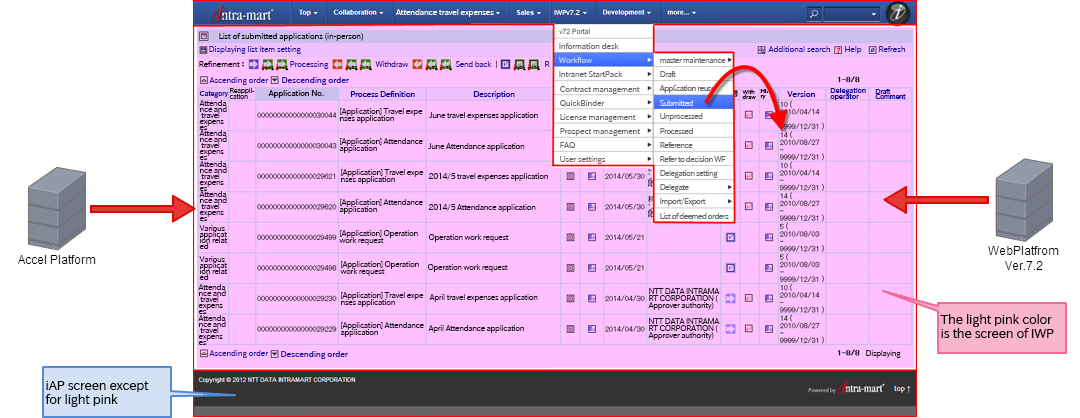The height and width of the screenshot is (418, 1080).
Task: Open the Sales dropdown menu
Action: click(528, 12)
